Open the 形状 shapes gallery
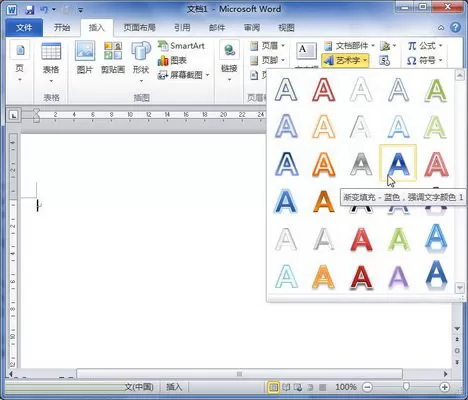 pos(141,62)
